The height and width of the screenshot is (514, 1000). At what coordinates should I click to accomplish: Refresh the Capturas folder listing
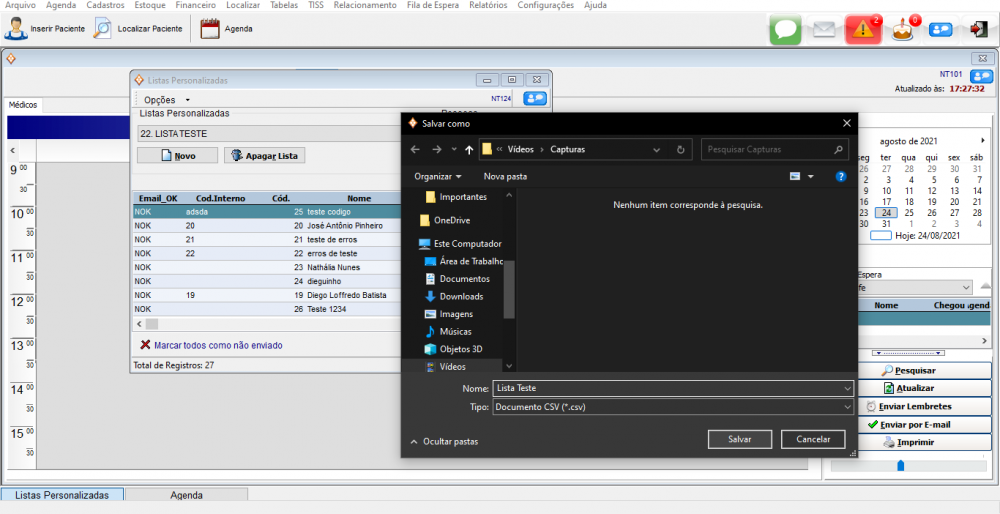coord(680,149)
